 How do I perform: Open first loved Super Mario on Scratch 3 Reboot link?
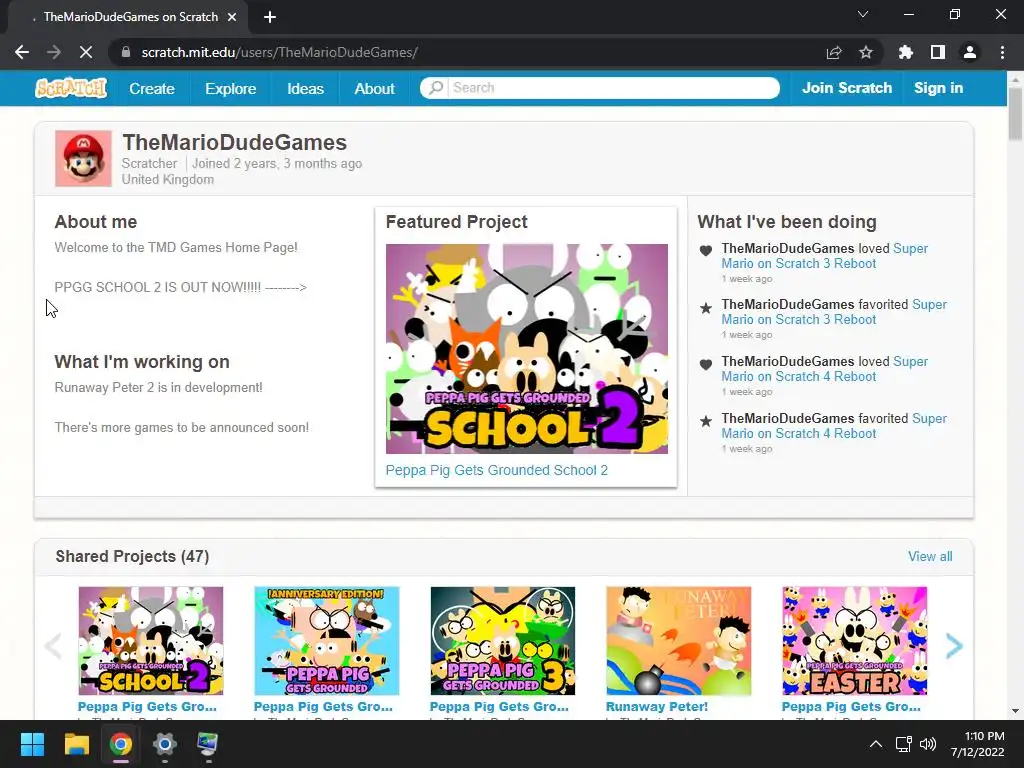coord(824,256)
